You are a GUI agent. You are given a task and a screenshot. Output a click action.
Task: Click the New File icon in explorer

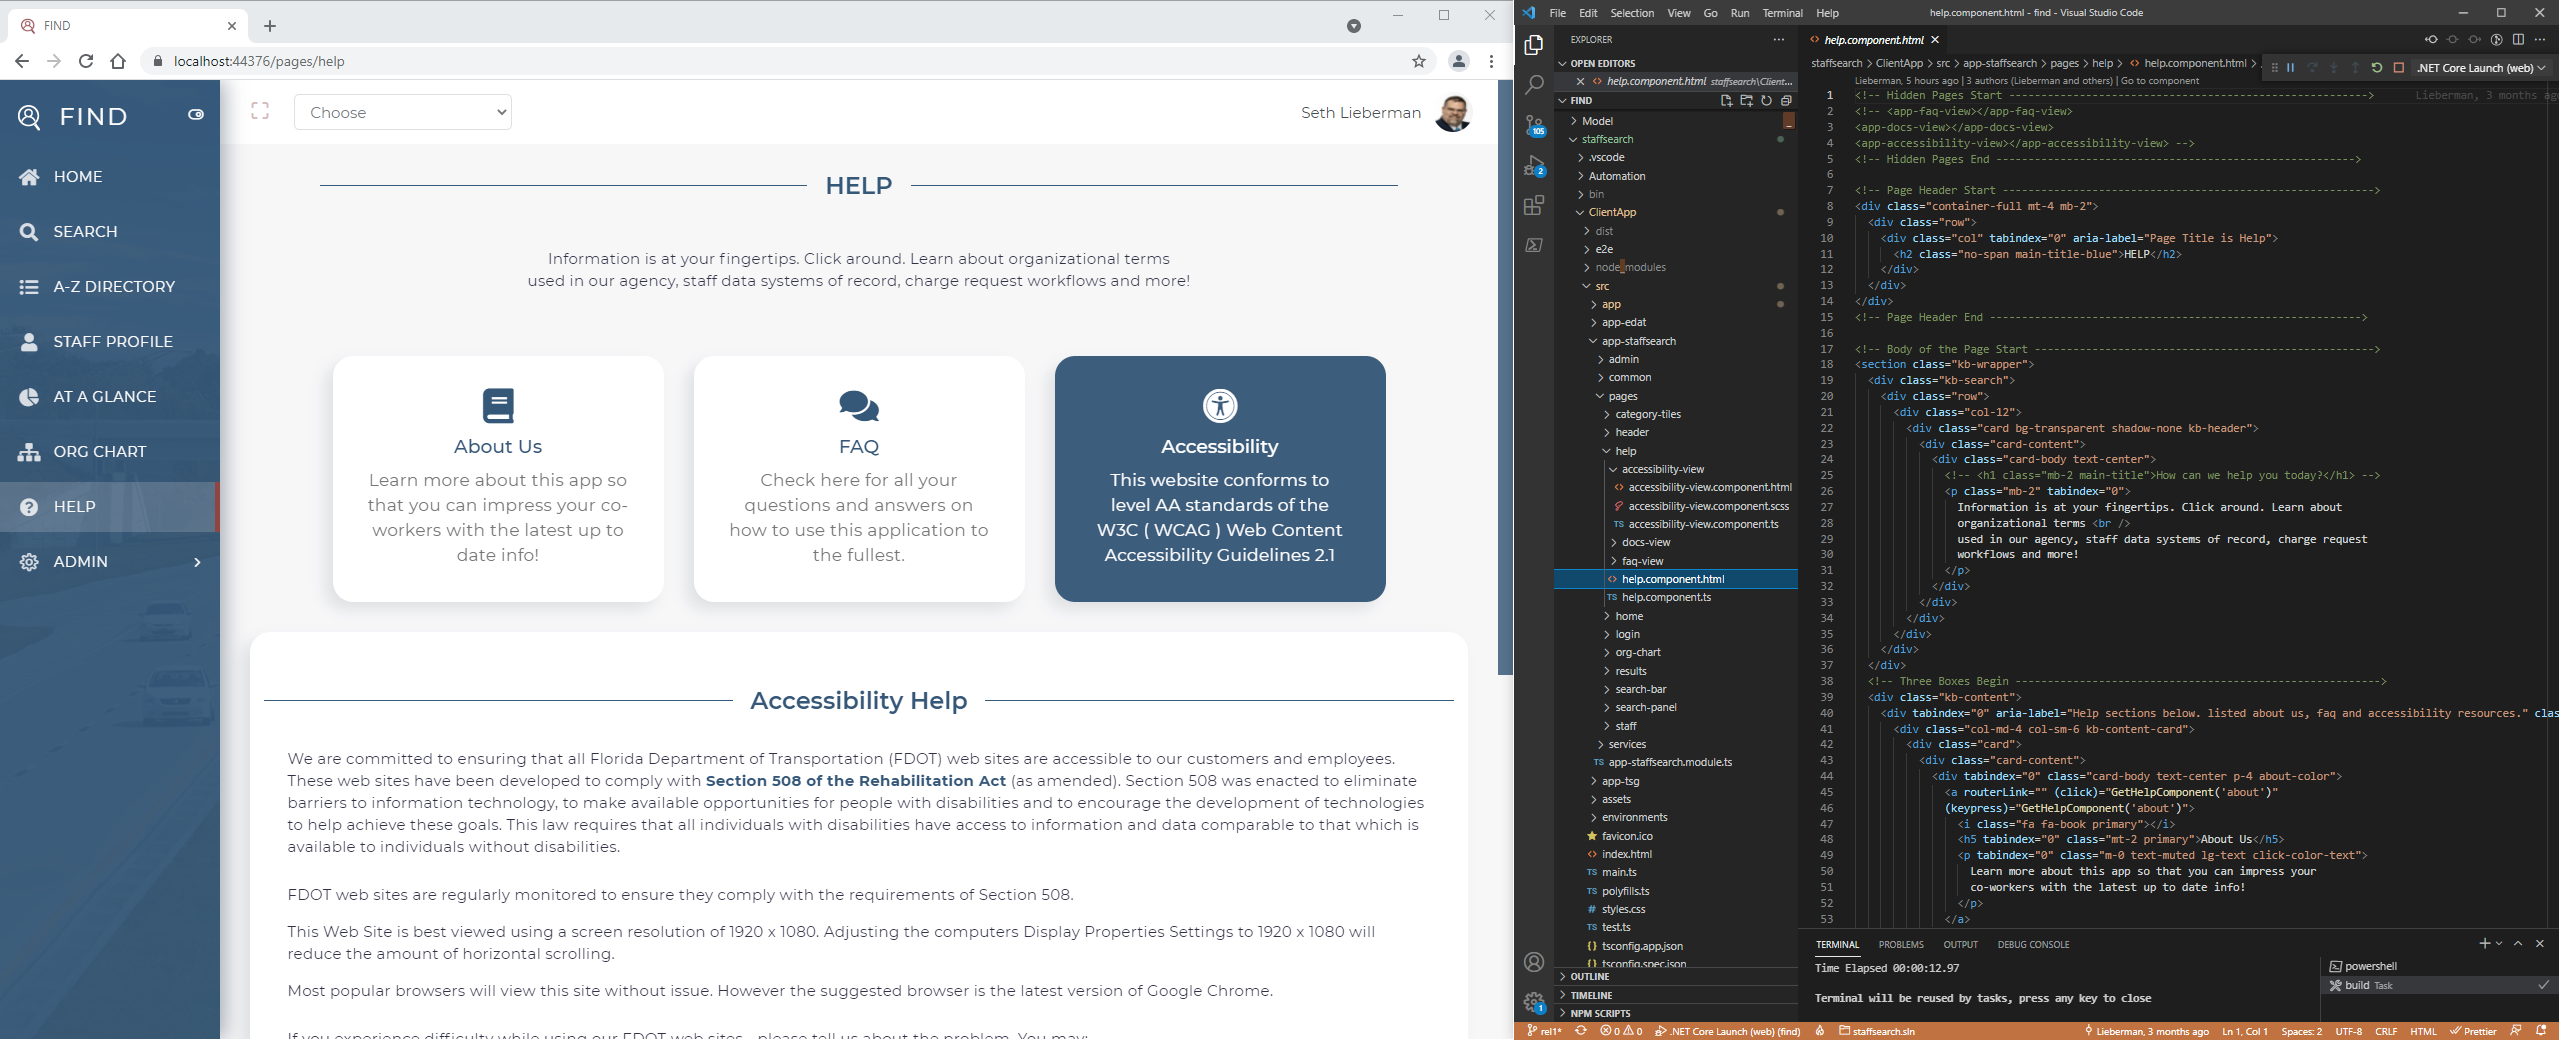point(1726,101)
